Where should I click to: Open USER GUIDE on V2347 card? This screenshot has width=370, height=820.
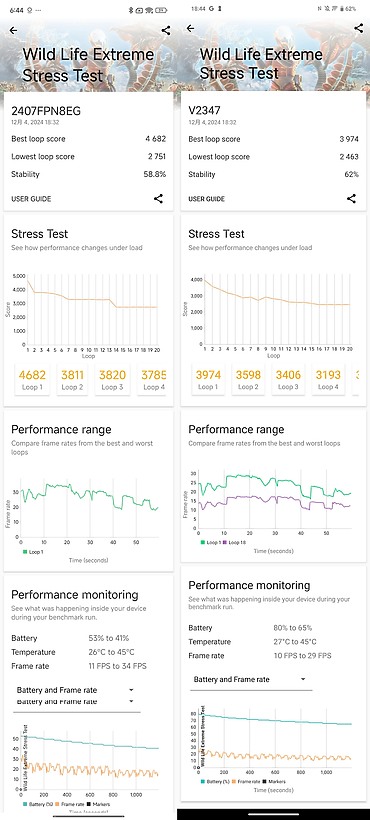206,199
